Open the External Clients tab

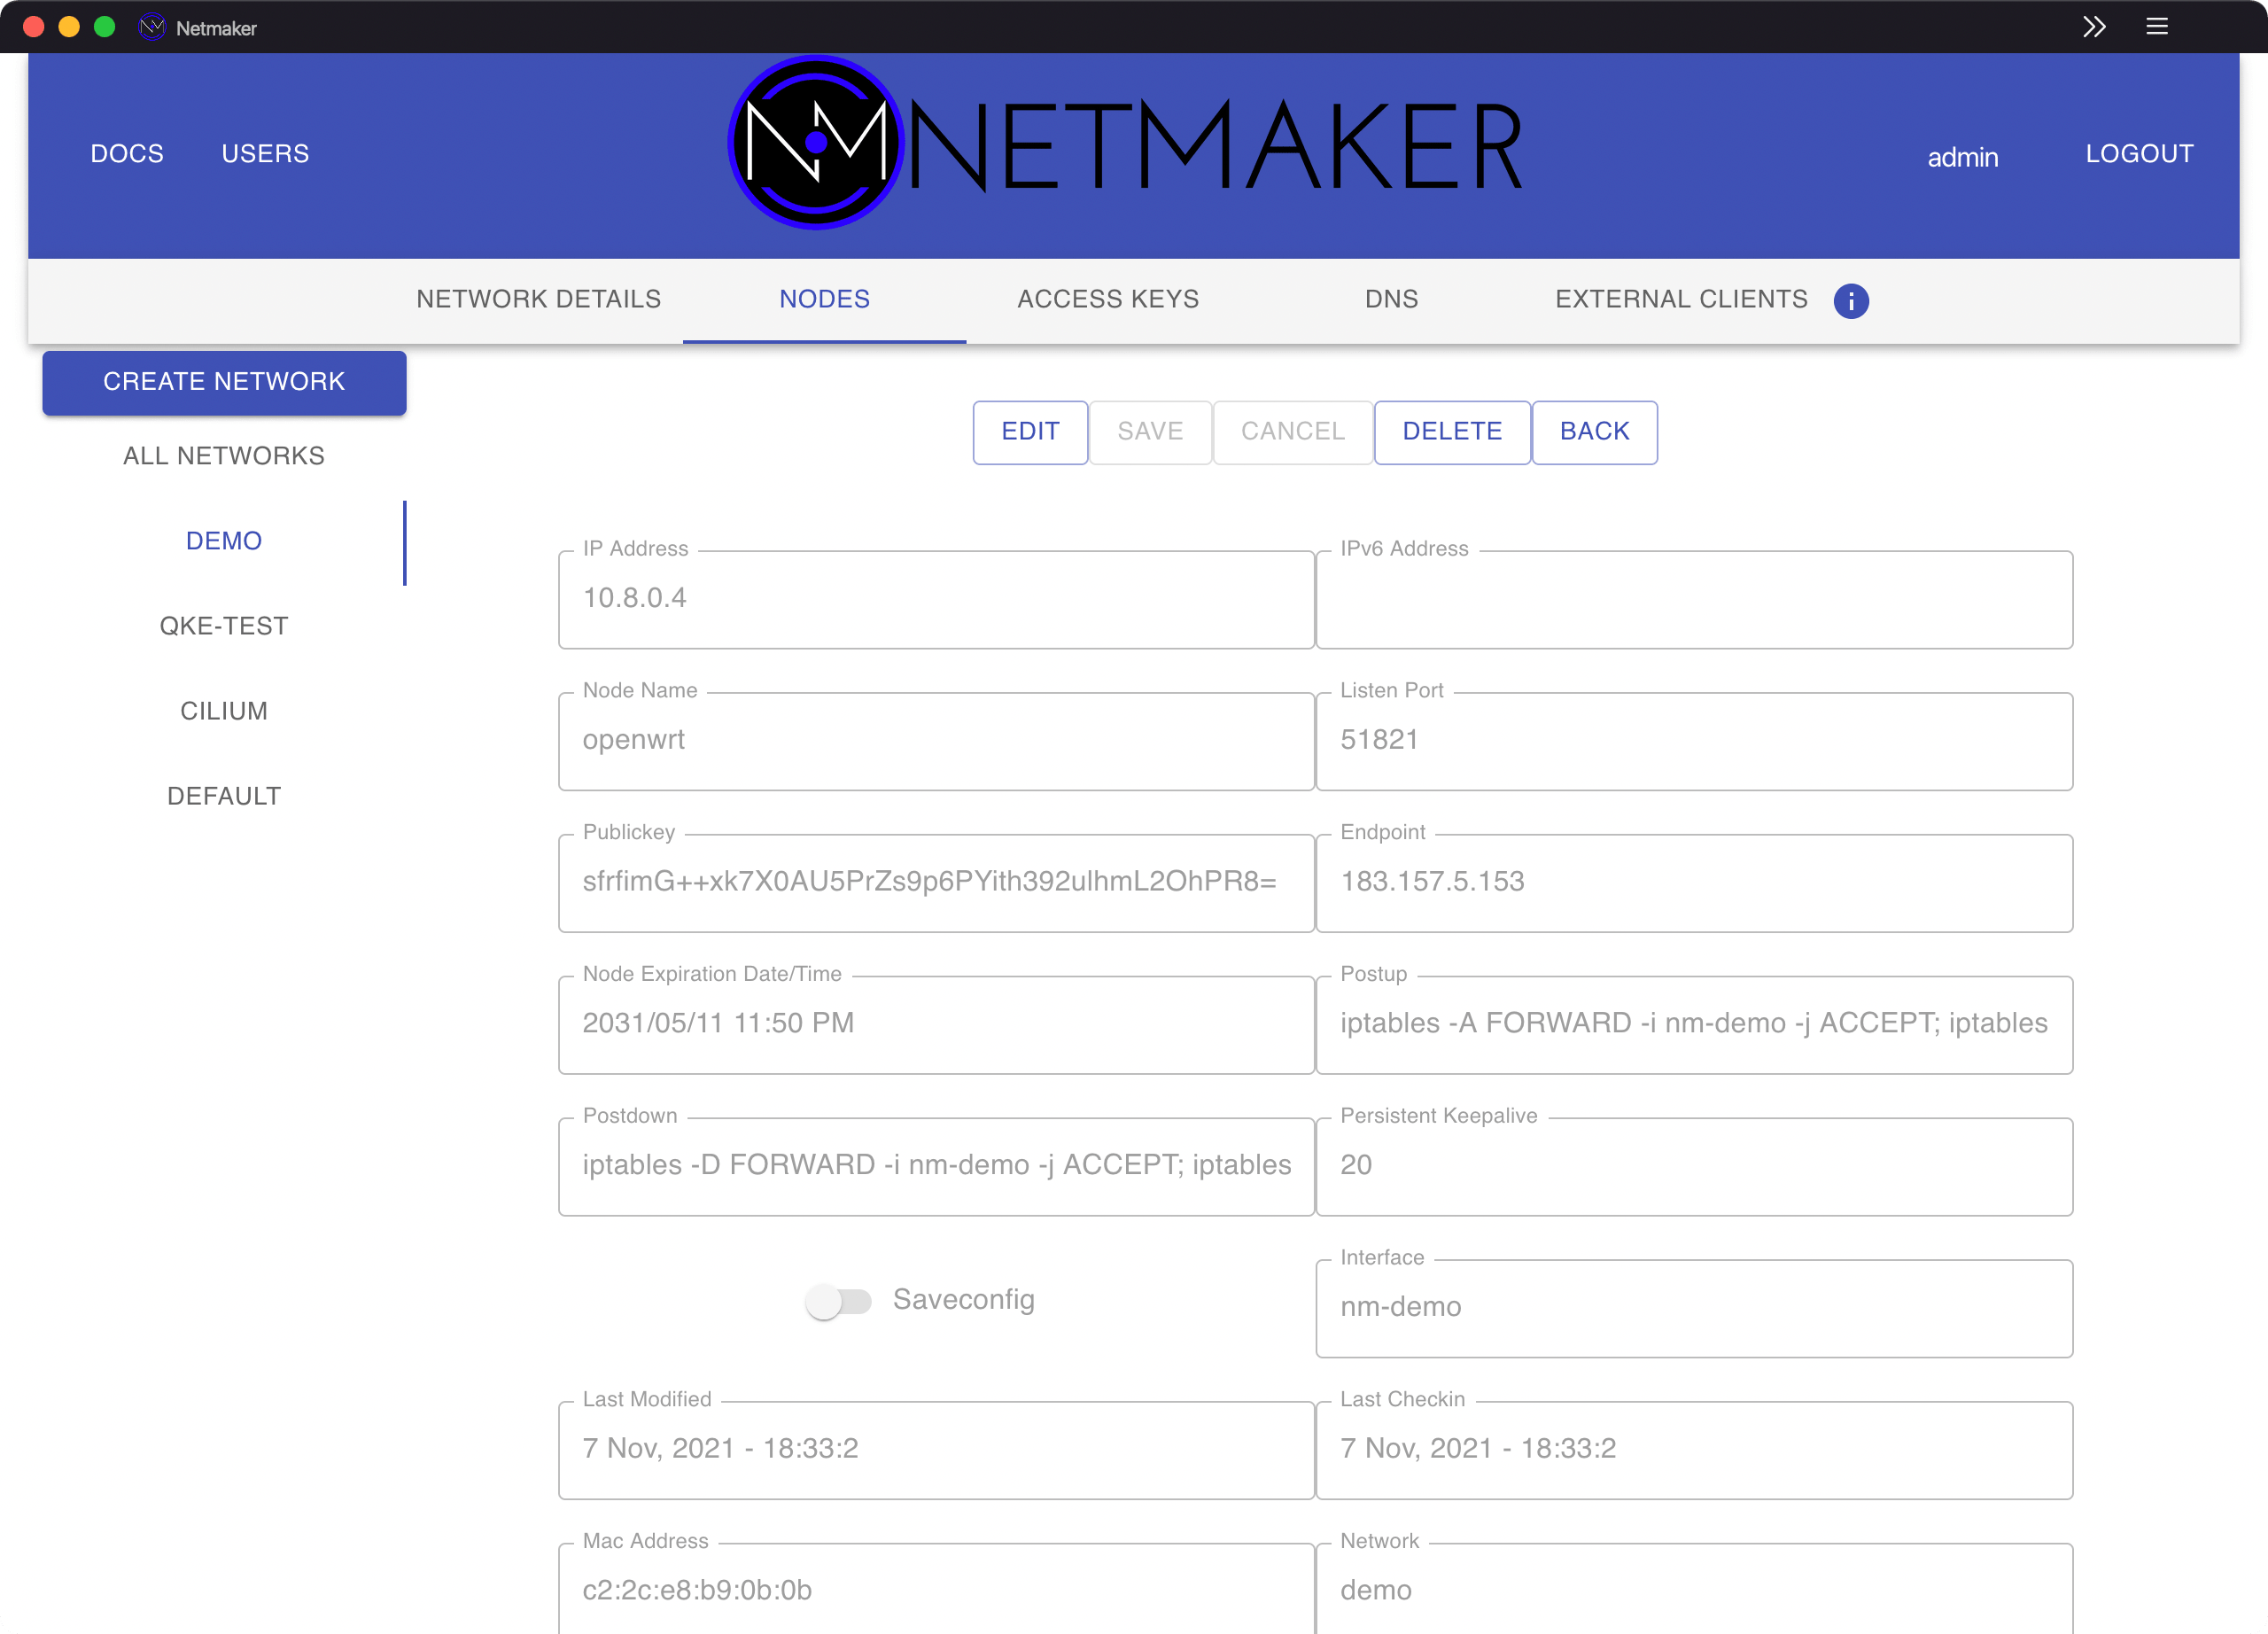click(x=1680, y=298)
